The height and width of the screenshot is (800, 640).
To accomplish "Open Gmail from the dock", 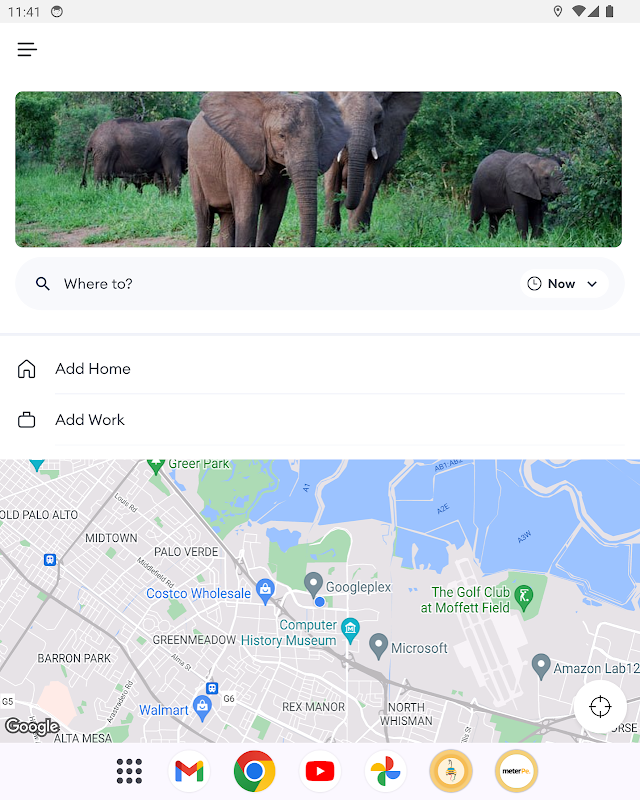I will point(189,771).
